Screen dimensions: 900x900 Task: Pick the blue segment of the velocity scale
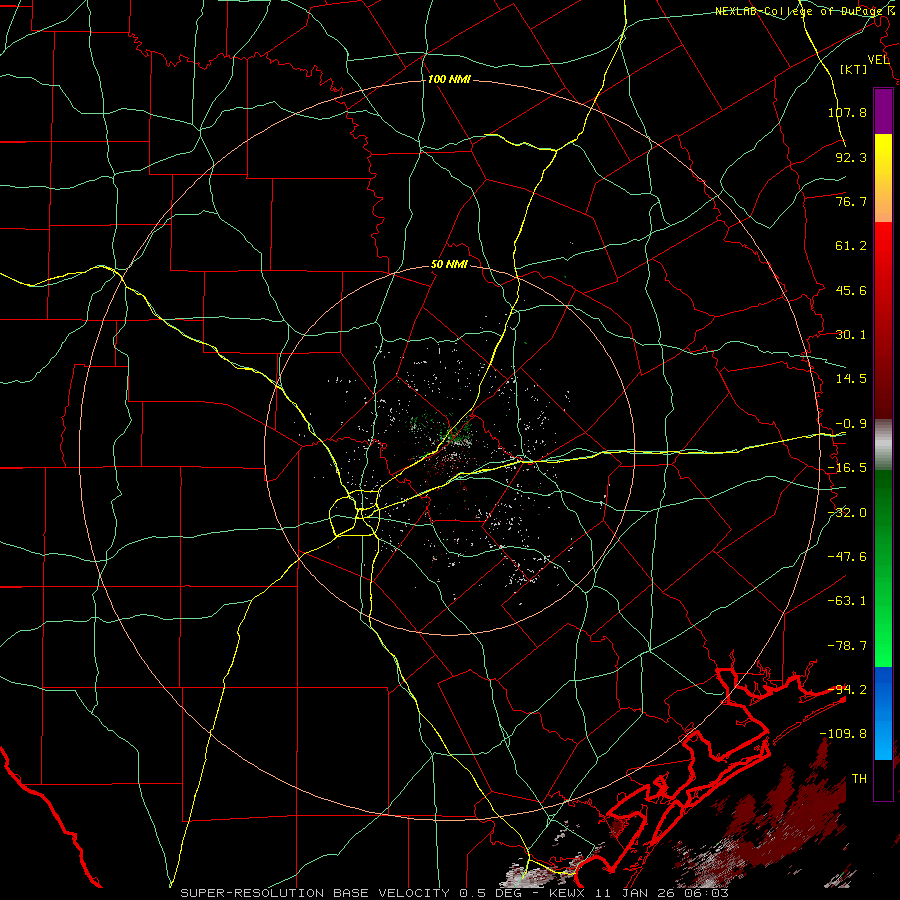pos(883,713)
